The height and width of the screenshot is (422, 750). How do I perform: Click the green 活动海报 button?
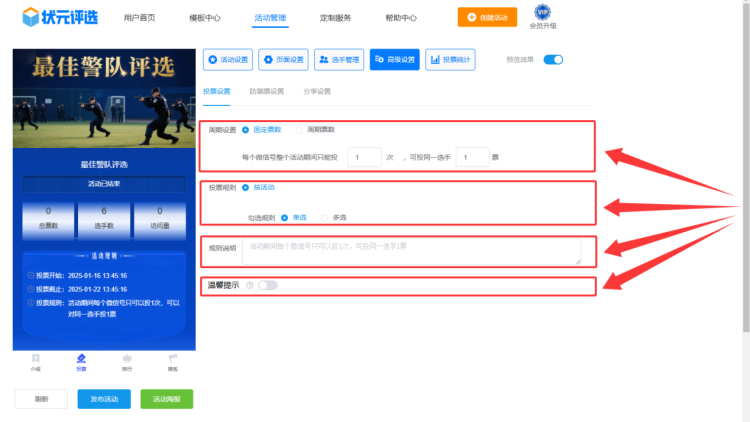(166, 398)
